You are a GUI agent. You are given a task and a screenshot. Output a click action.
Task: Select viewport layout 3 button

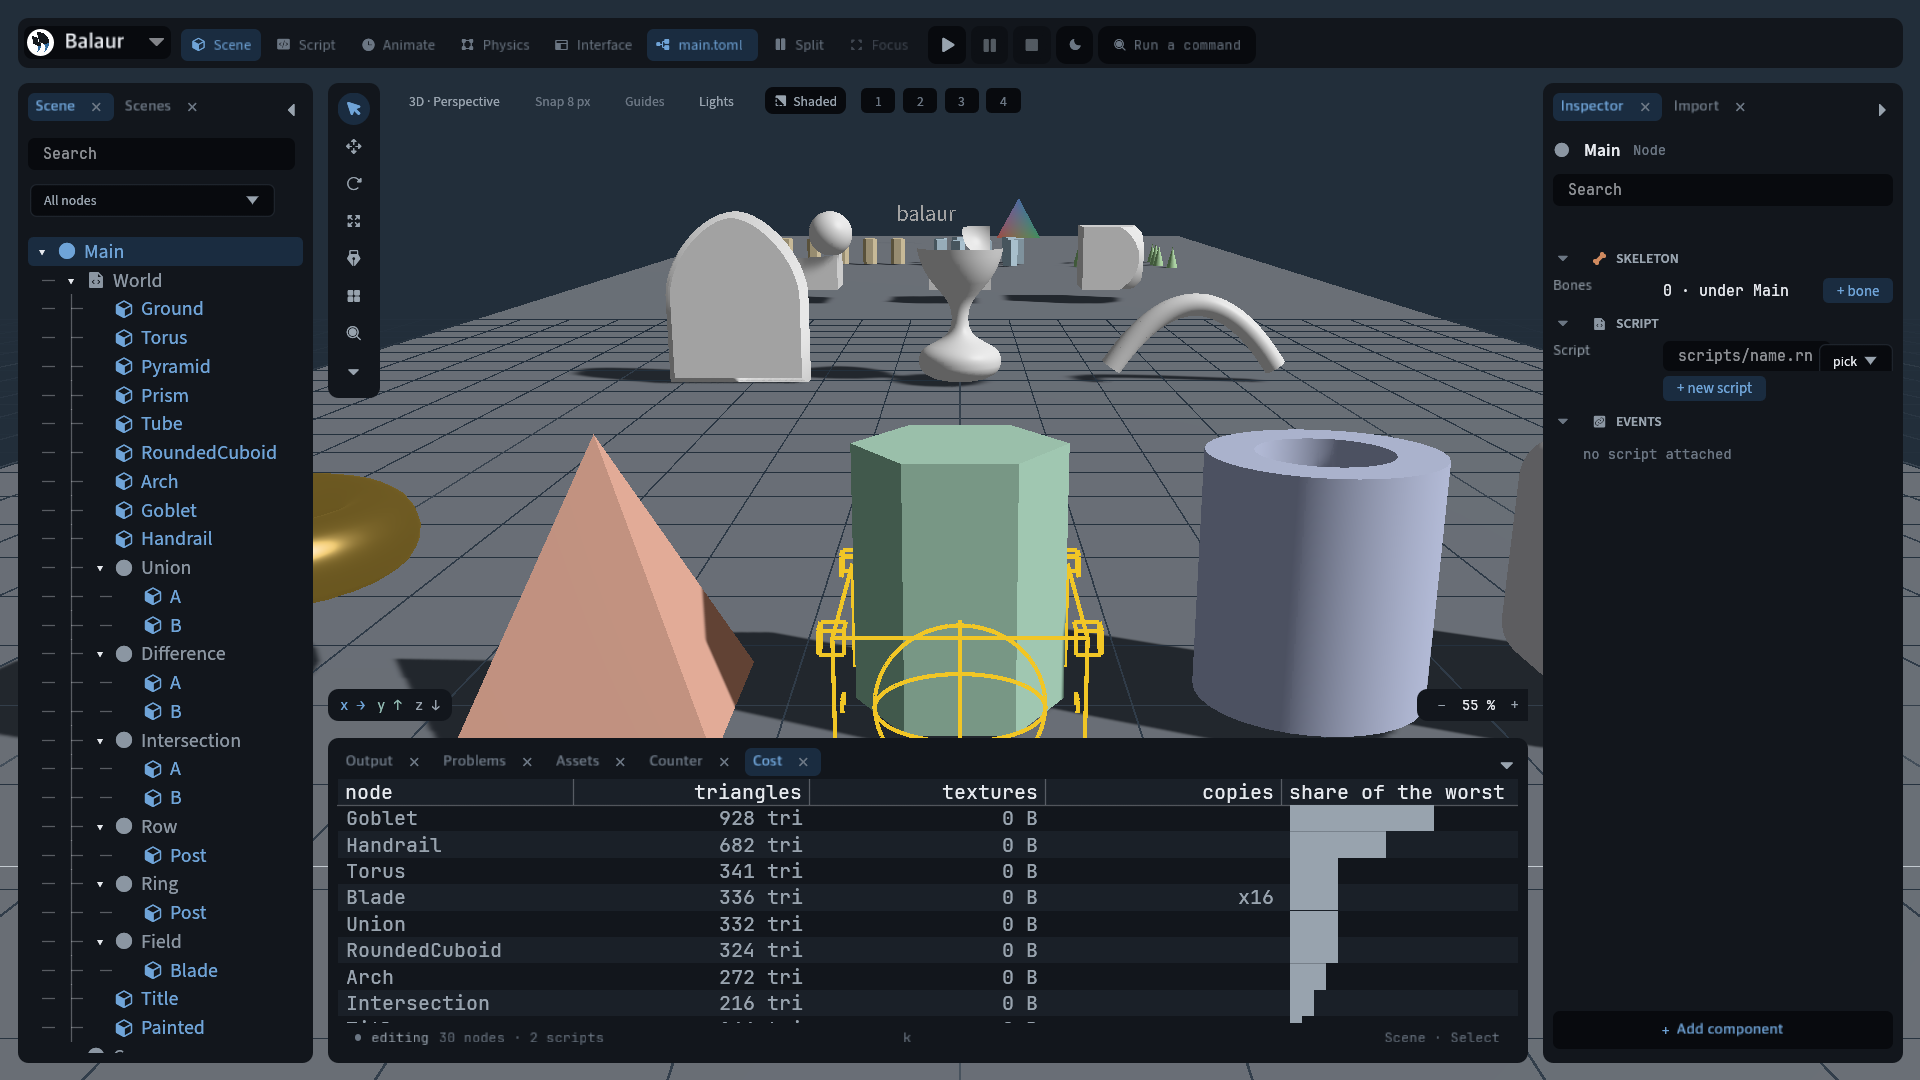tap(962, 101)
